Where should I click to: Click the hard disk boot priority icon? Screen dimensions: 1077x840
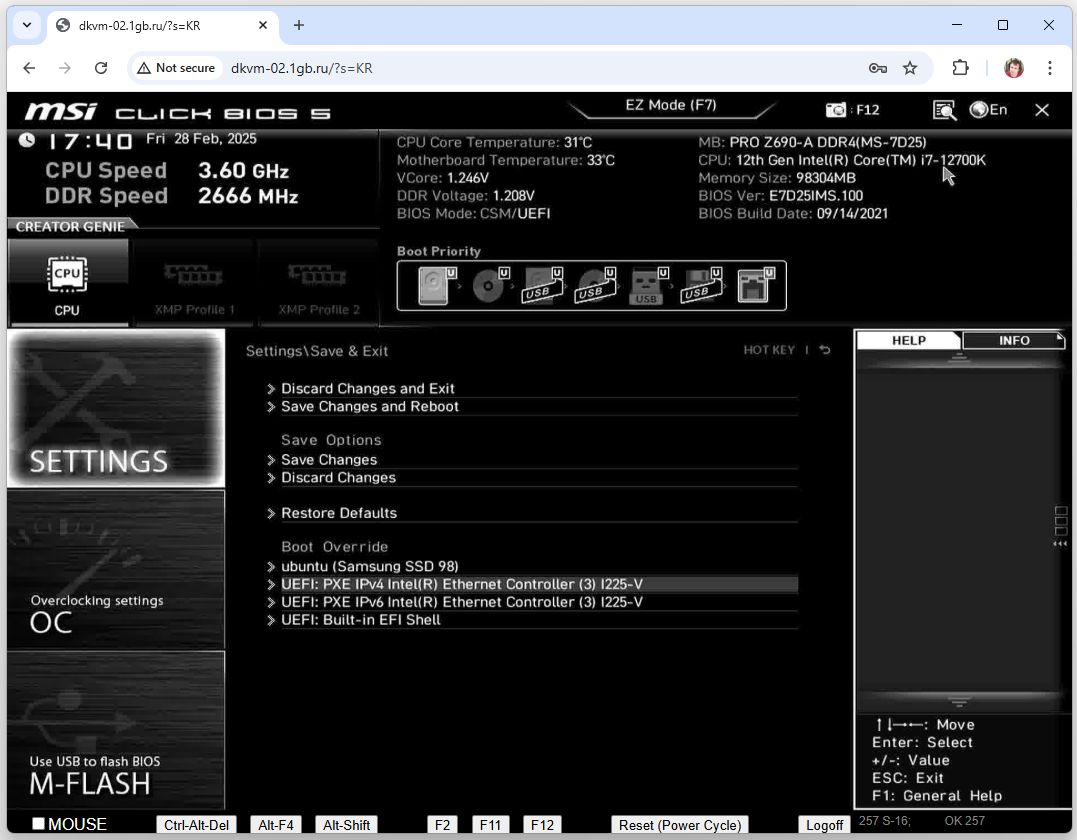pos(432,285)
